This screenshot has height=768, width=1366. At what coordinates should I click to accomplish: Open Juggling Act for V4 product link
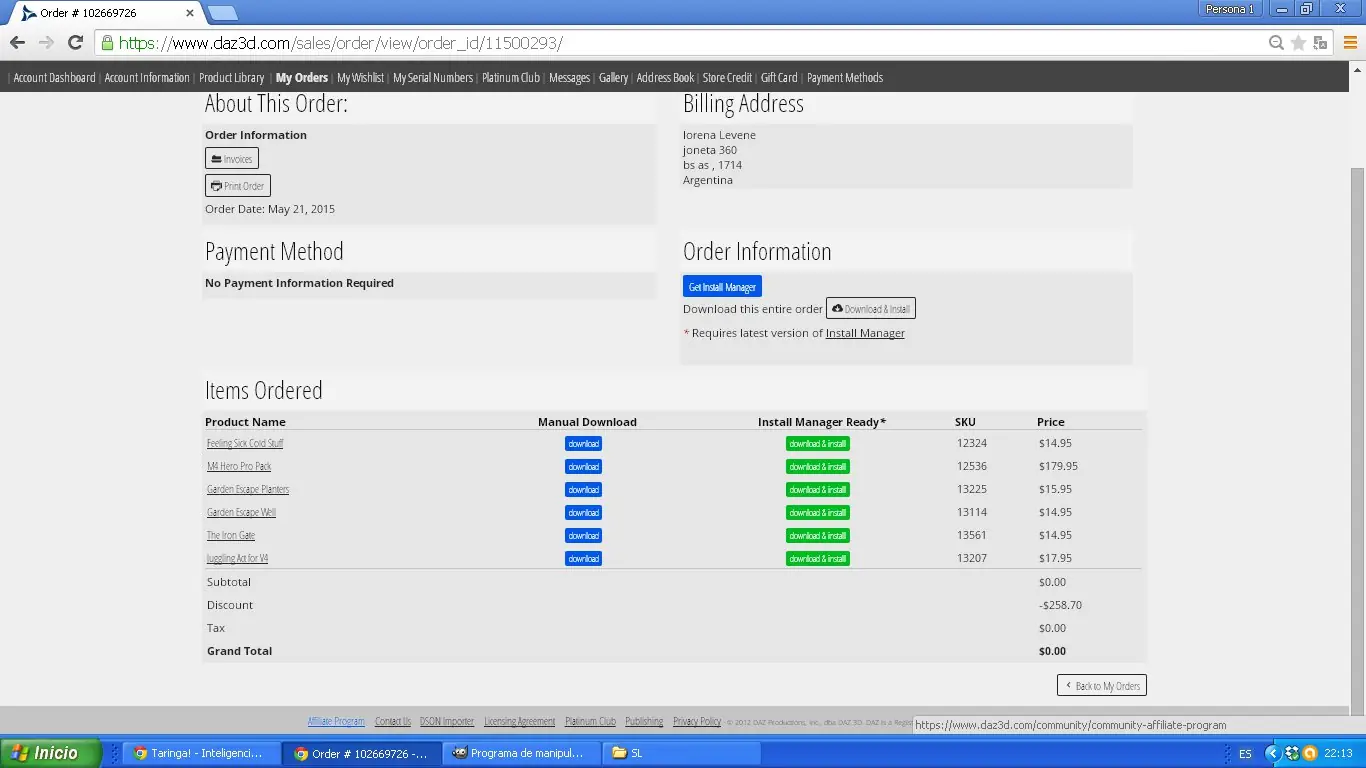pos(238,558)
